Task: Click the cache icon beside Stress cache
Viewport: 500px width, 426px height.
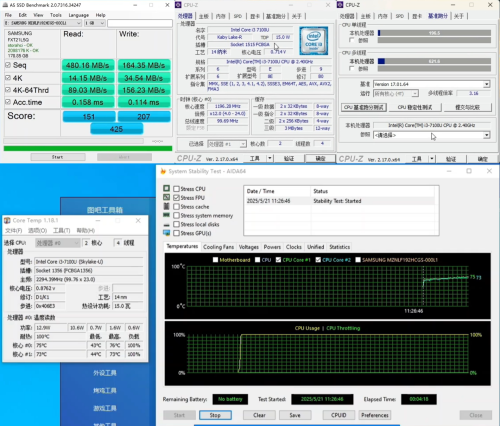Action: (166, 206)
